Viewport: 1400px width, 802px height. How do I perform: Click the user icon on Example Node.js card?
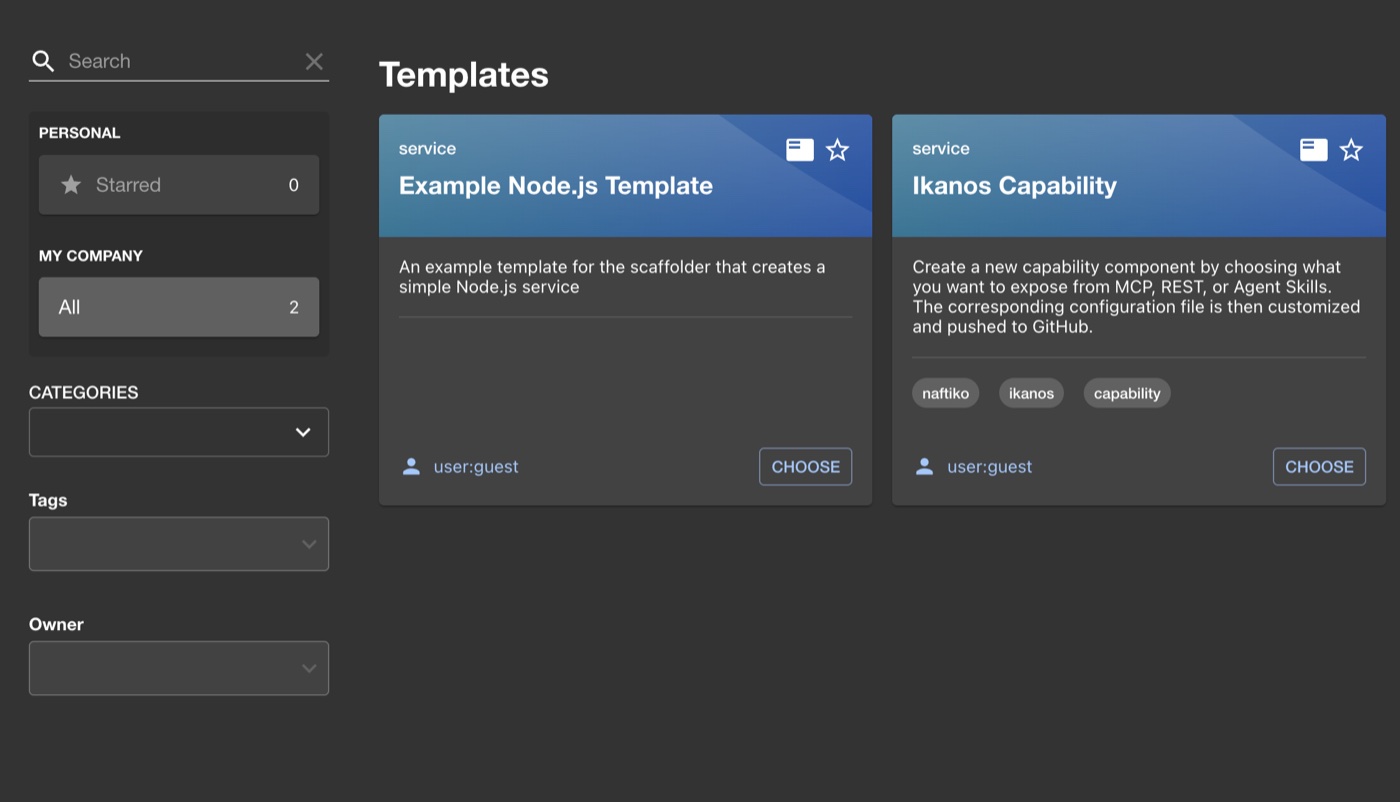coord(411,467)
